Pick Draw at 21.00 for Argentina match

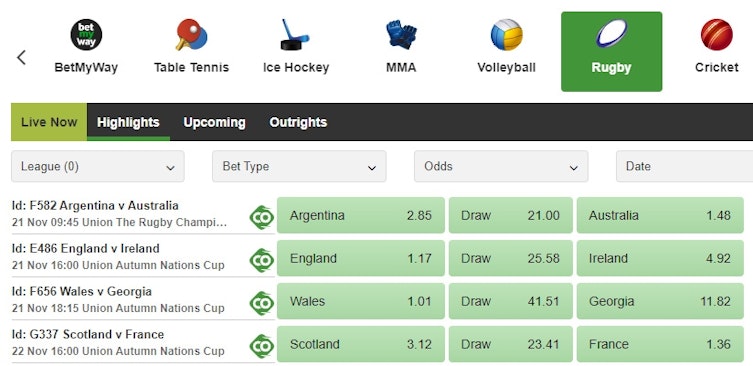coord(510,215)
